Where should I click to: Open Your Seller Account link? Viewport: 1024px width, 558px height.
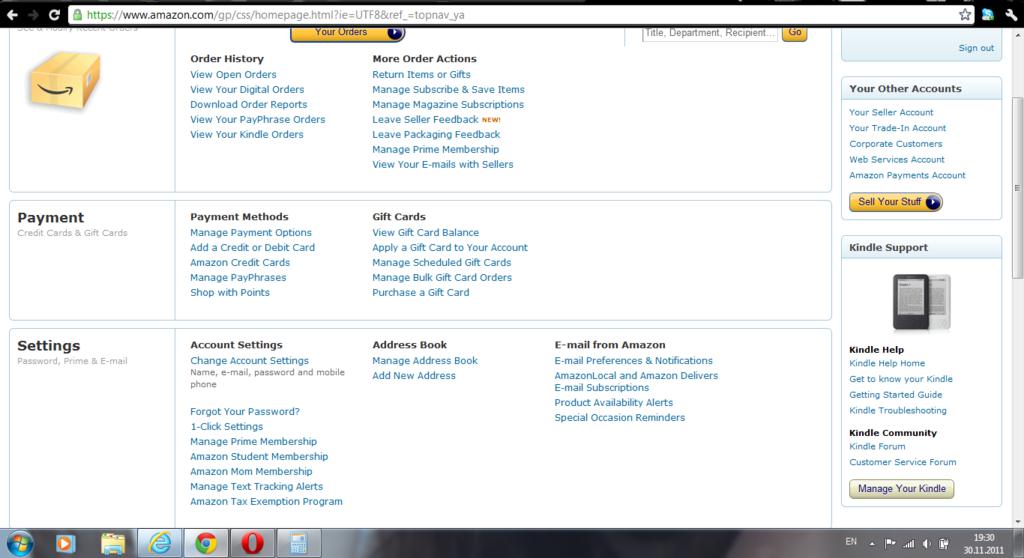tap(891, 112)
